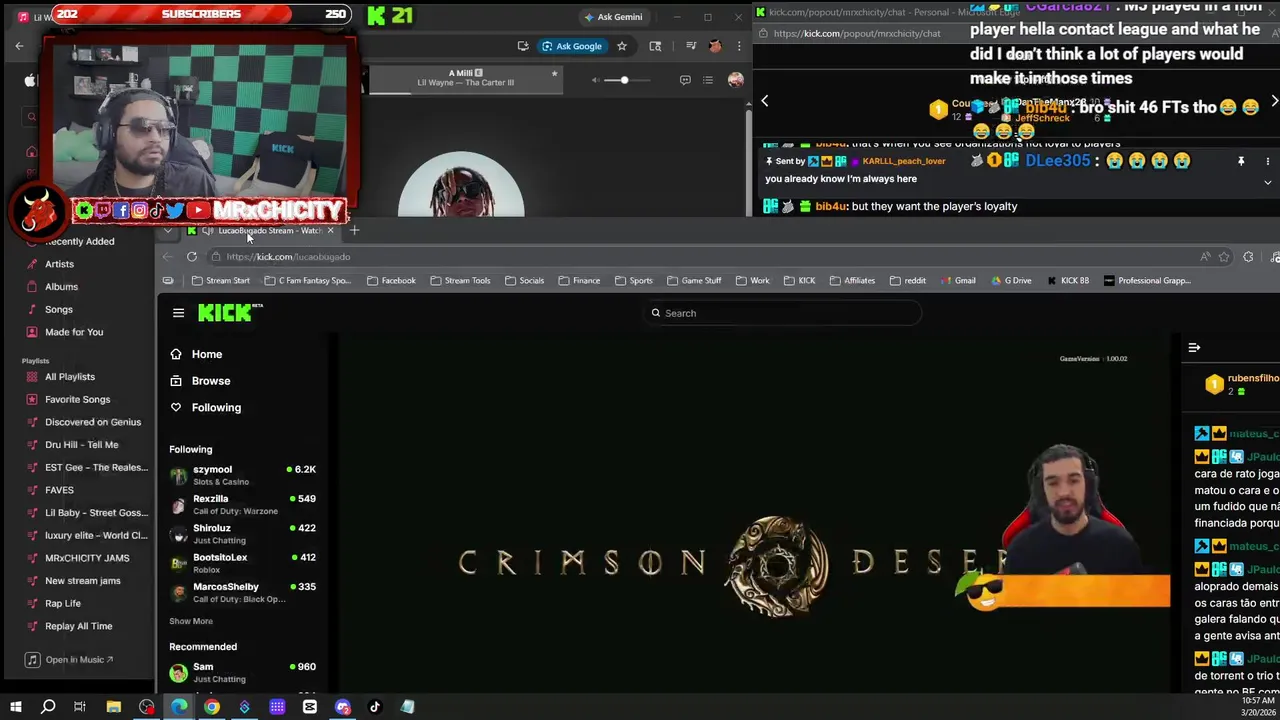Click Ask Gemini in Chrome title bar
The image size is (1280, 720).
point(613,17)
